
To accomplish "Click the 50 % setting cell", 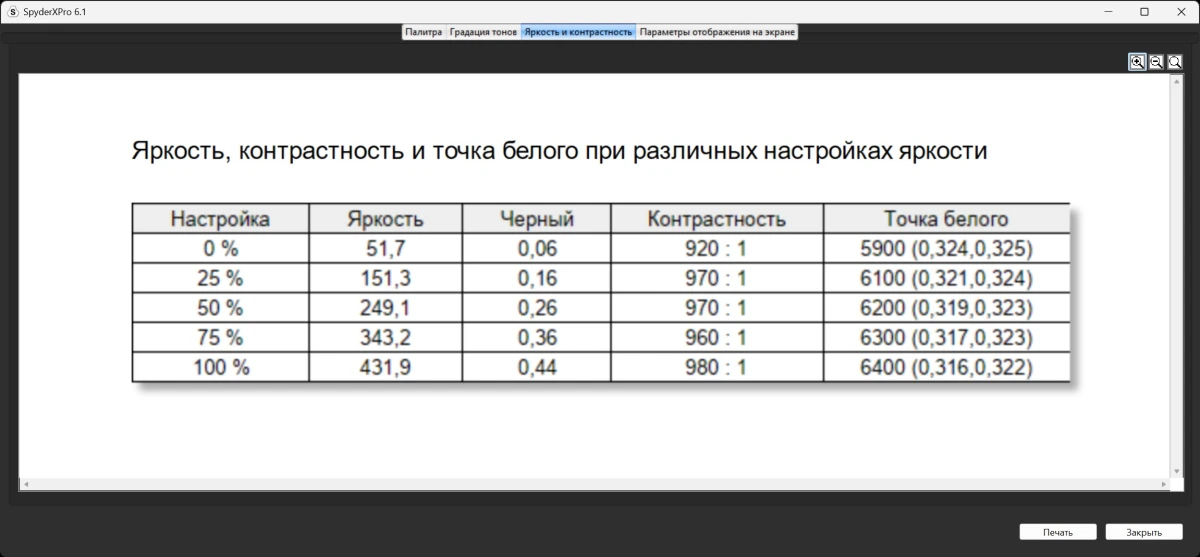I will pos(220,308).
